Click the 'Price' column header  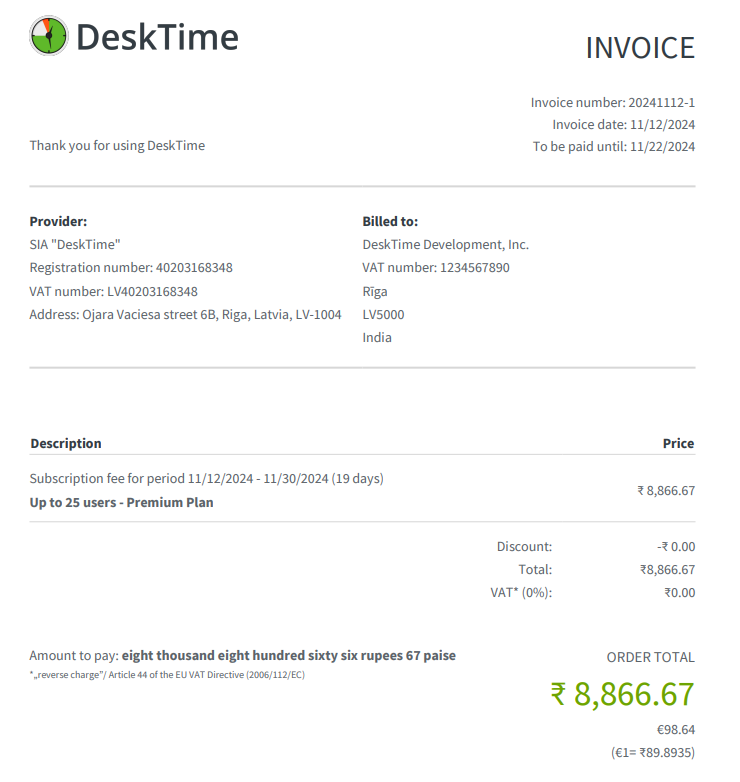678,444
